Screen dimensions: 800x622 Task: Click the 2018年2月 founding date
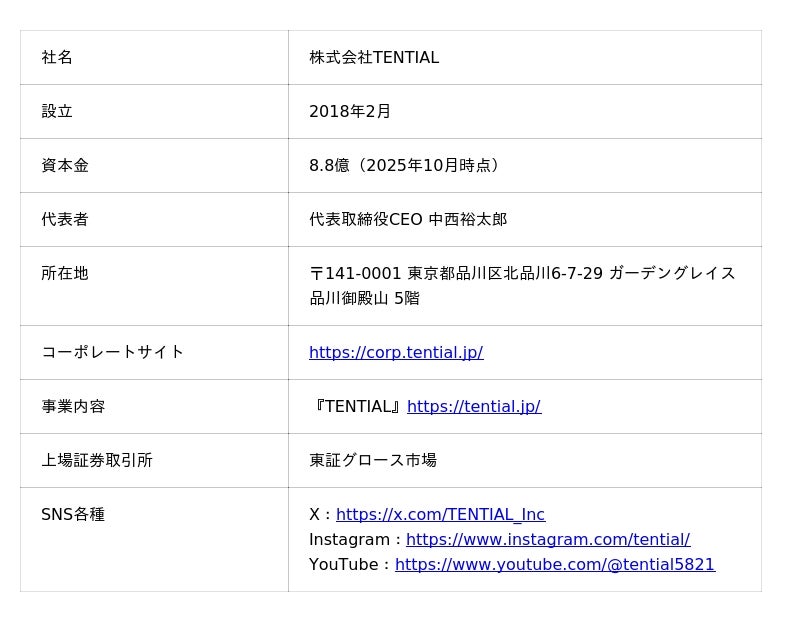coord(350,111)
